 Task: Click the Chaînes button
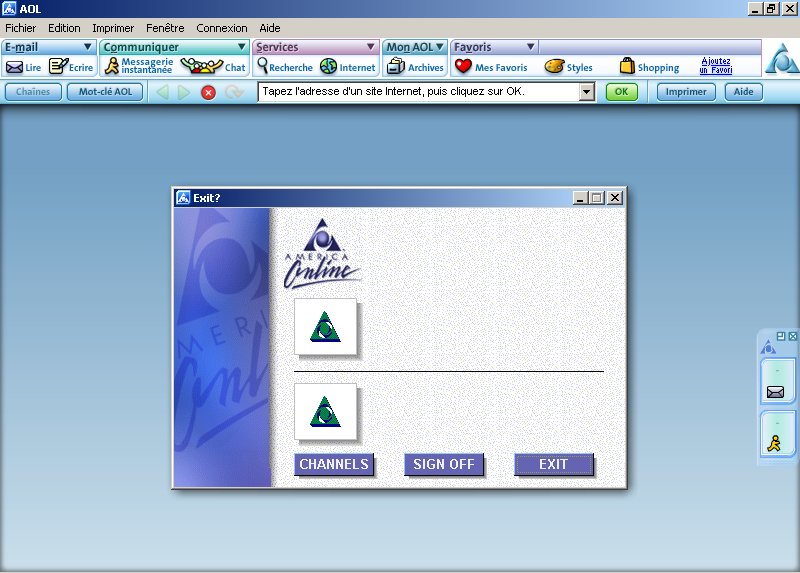pos(33,92)
